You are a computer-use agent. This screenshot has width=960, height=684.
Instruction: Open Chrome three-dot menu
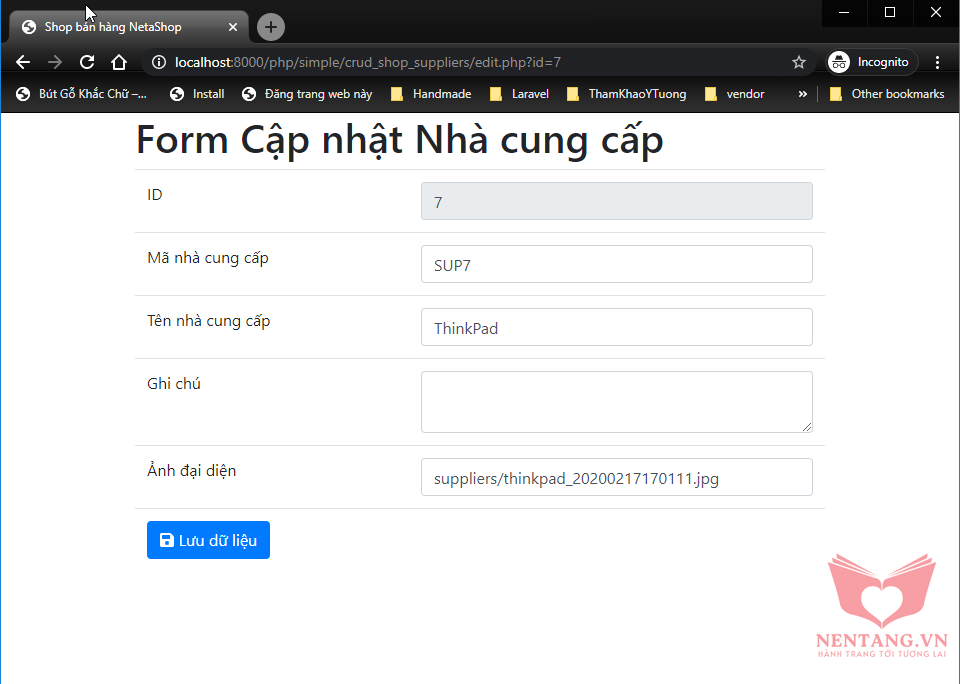(937, 62)
